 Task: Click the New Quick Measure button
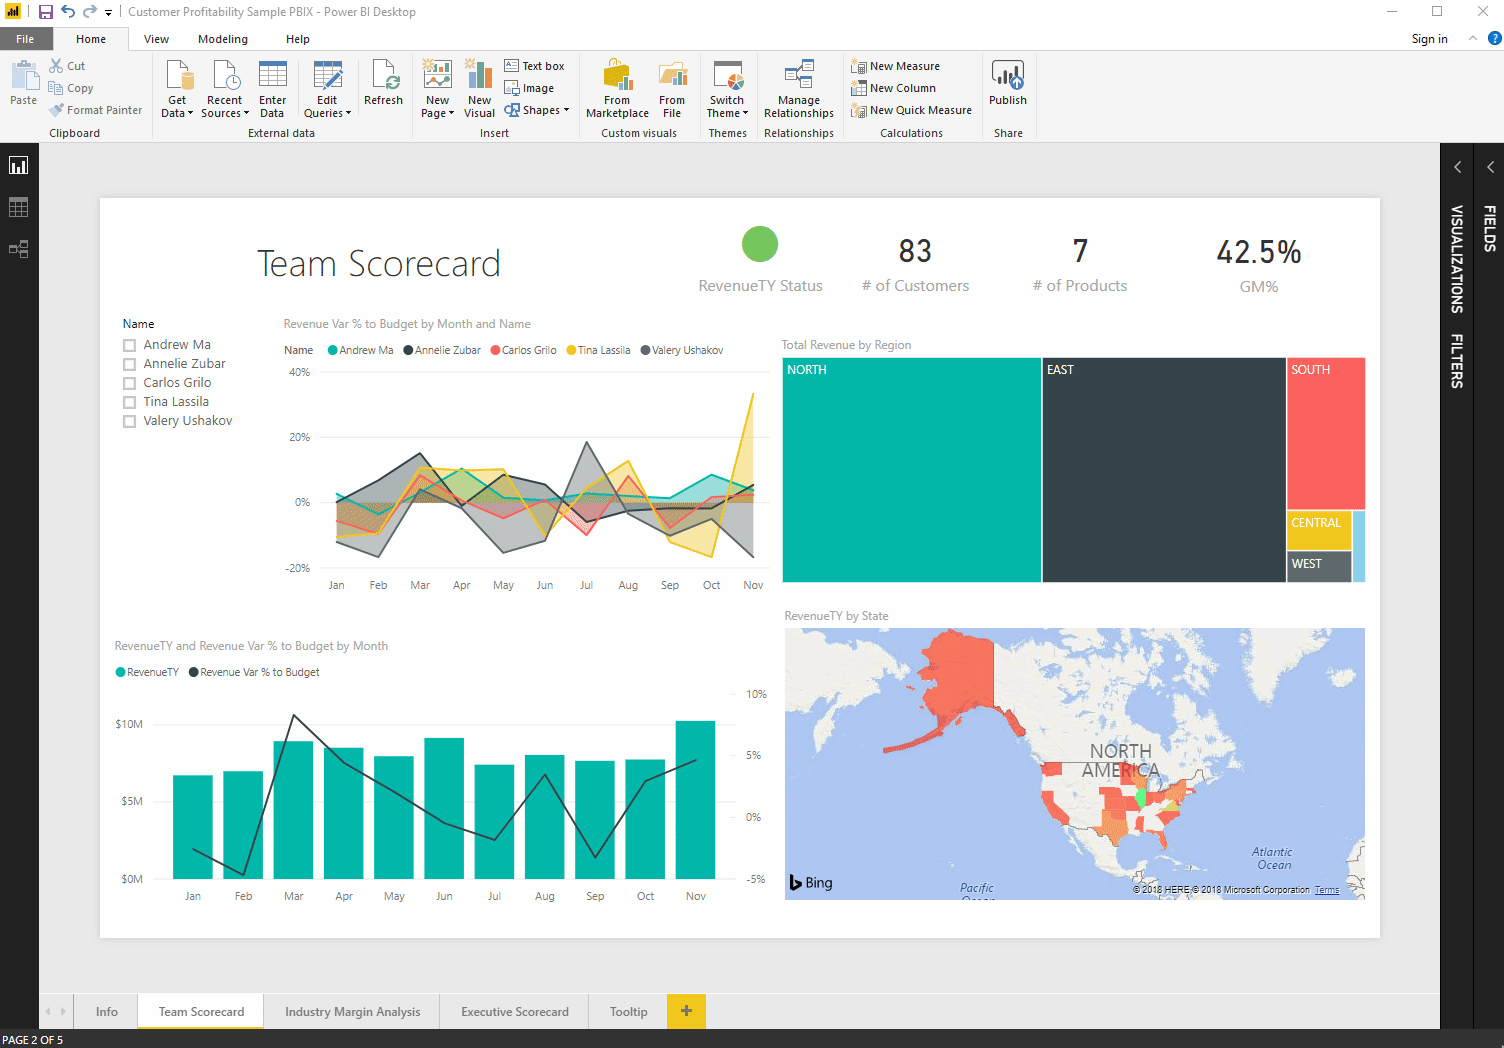[911, 110]
